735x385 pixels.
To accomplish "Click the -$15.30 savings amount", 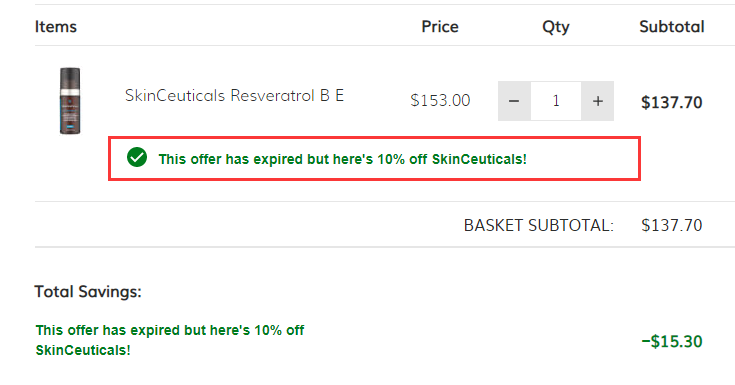I will click(672, 341).
